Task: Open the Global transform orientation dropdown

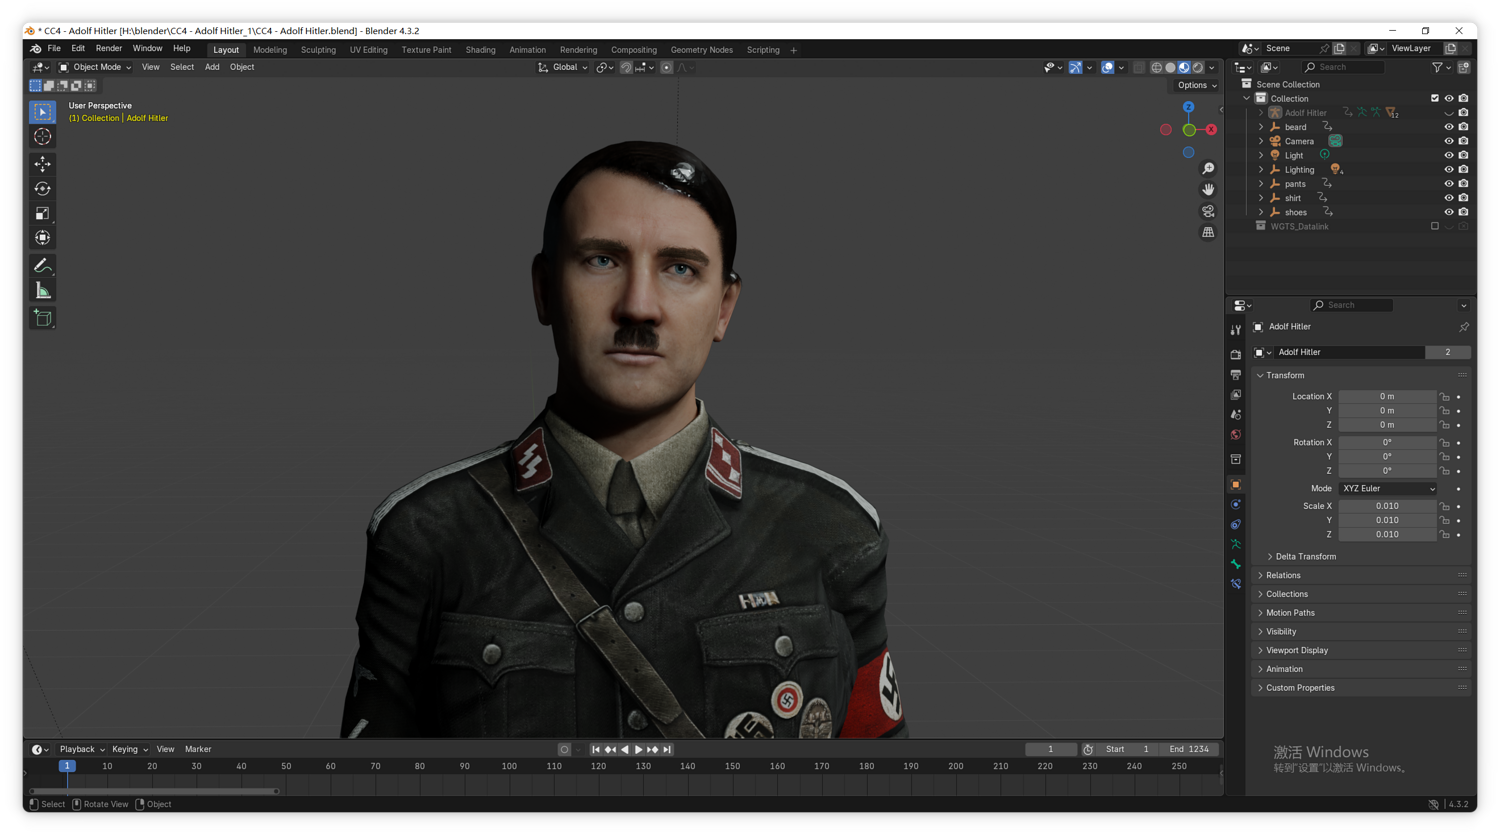Action: click(562, 67)
